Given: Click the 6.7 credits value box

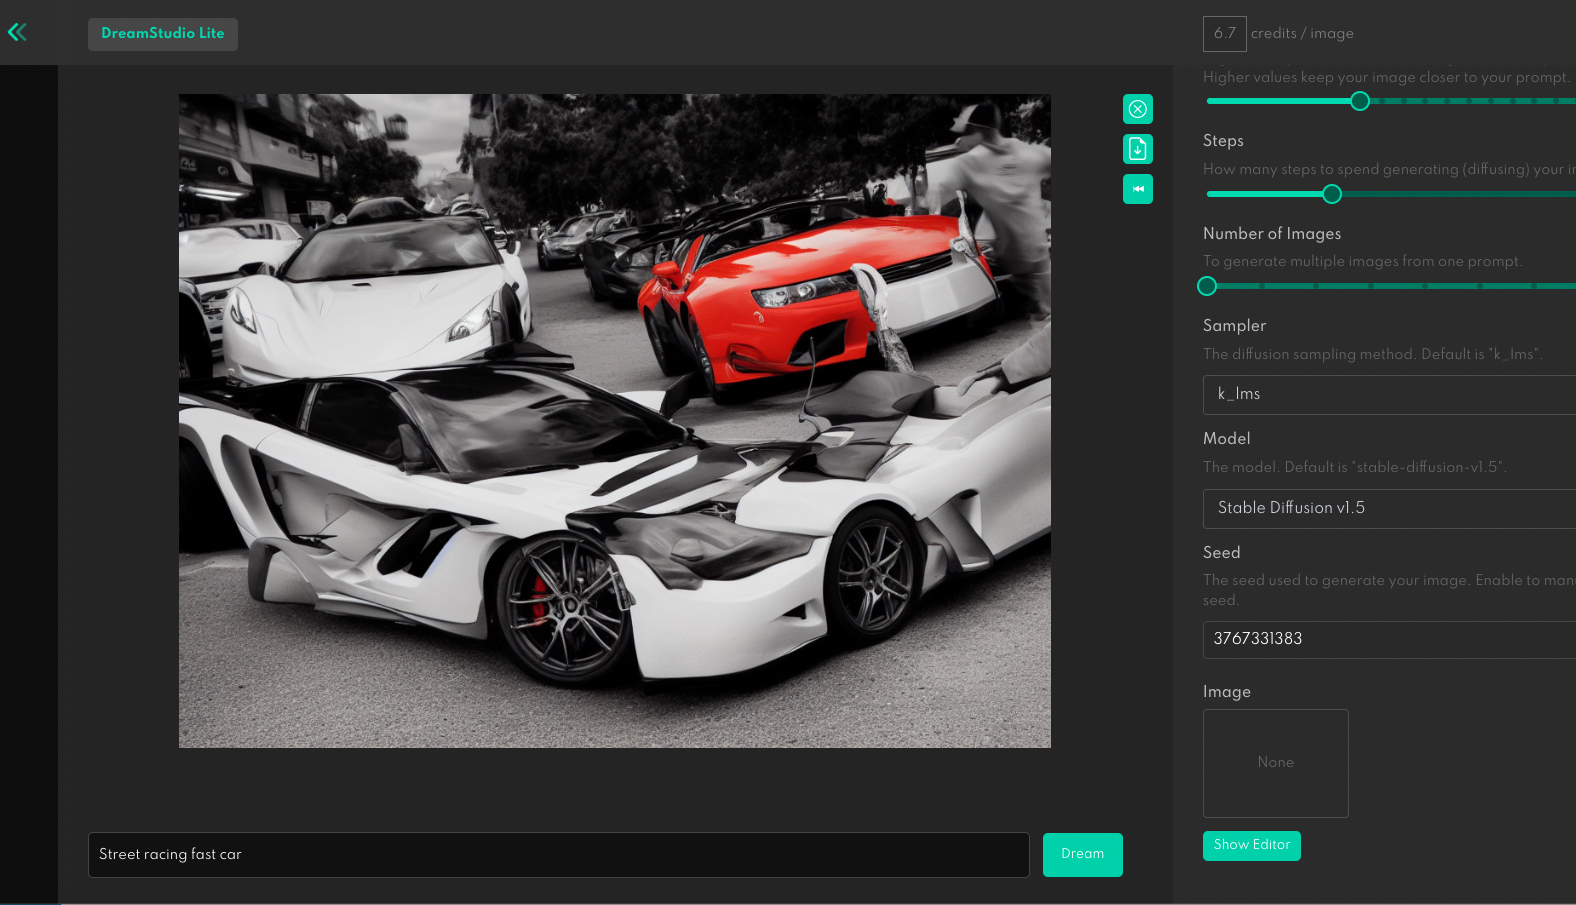Looking at the screenshot, I should click(1224, 34).
